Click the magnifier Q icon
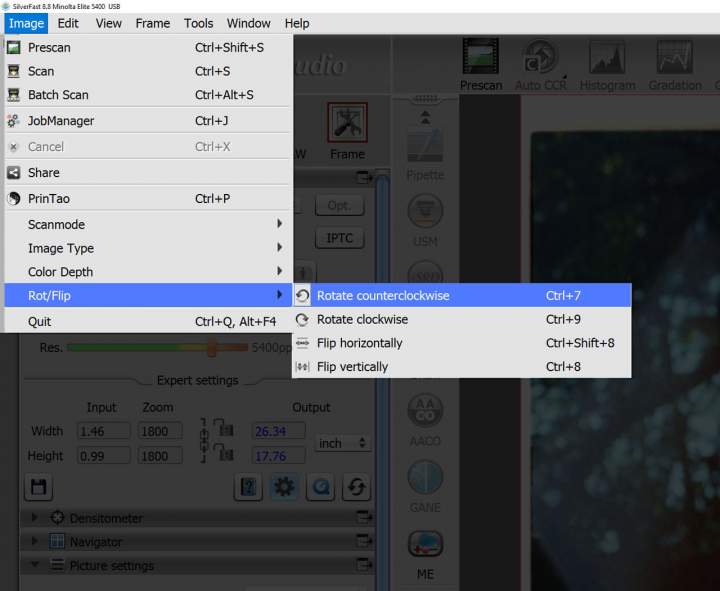 coord(320,487)
